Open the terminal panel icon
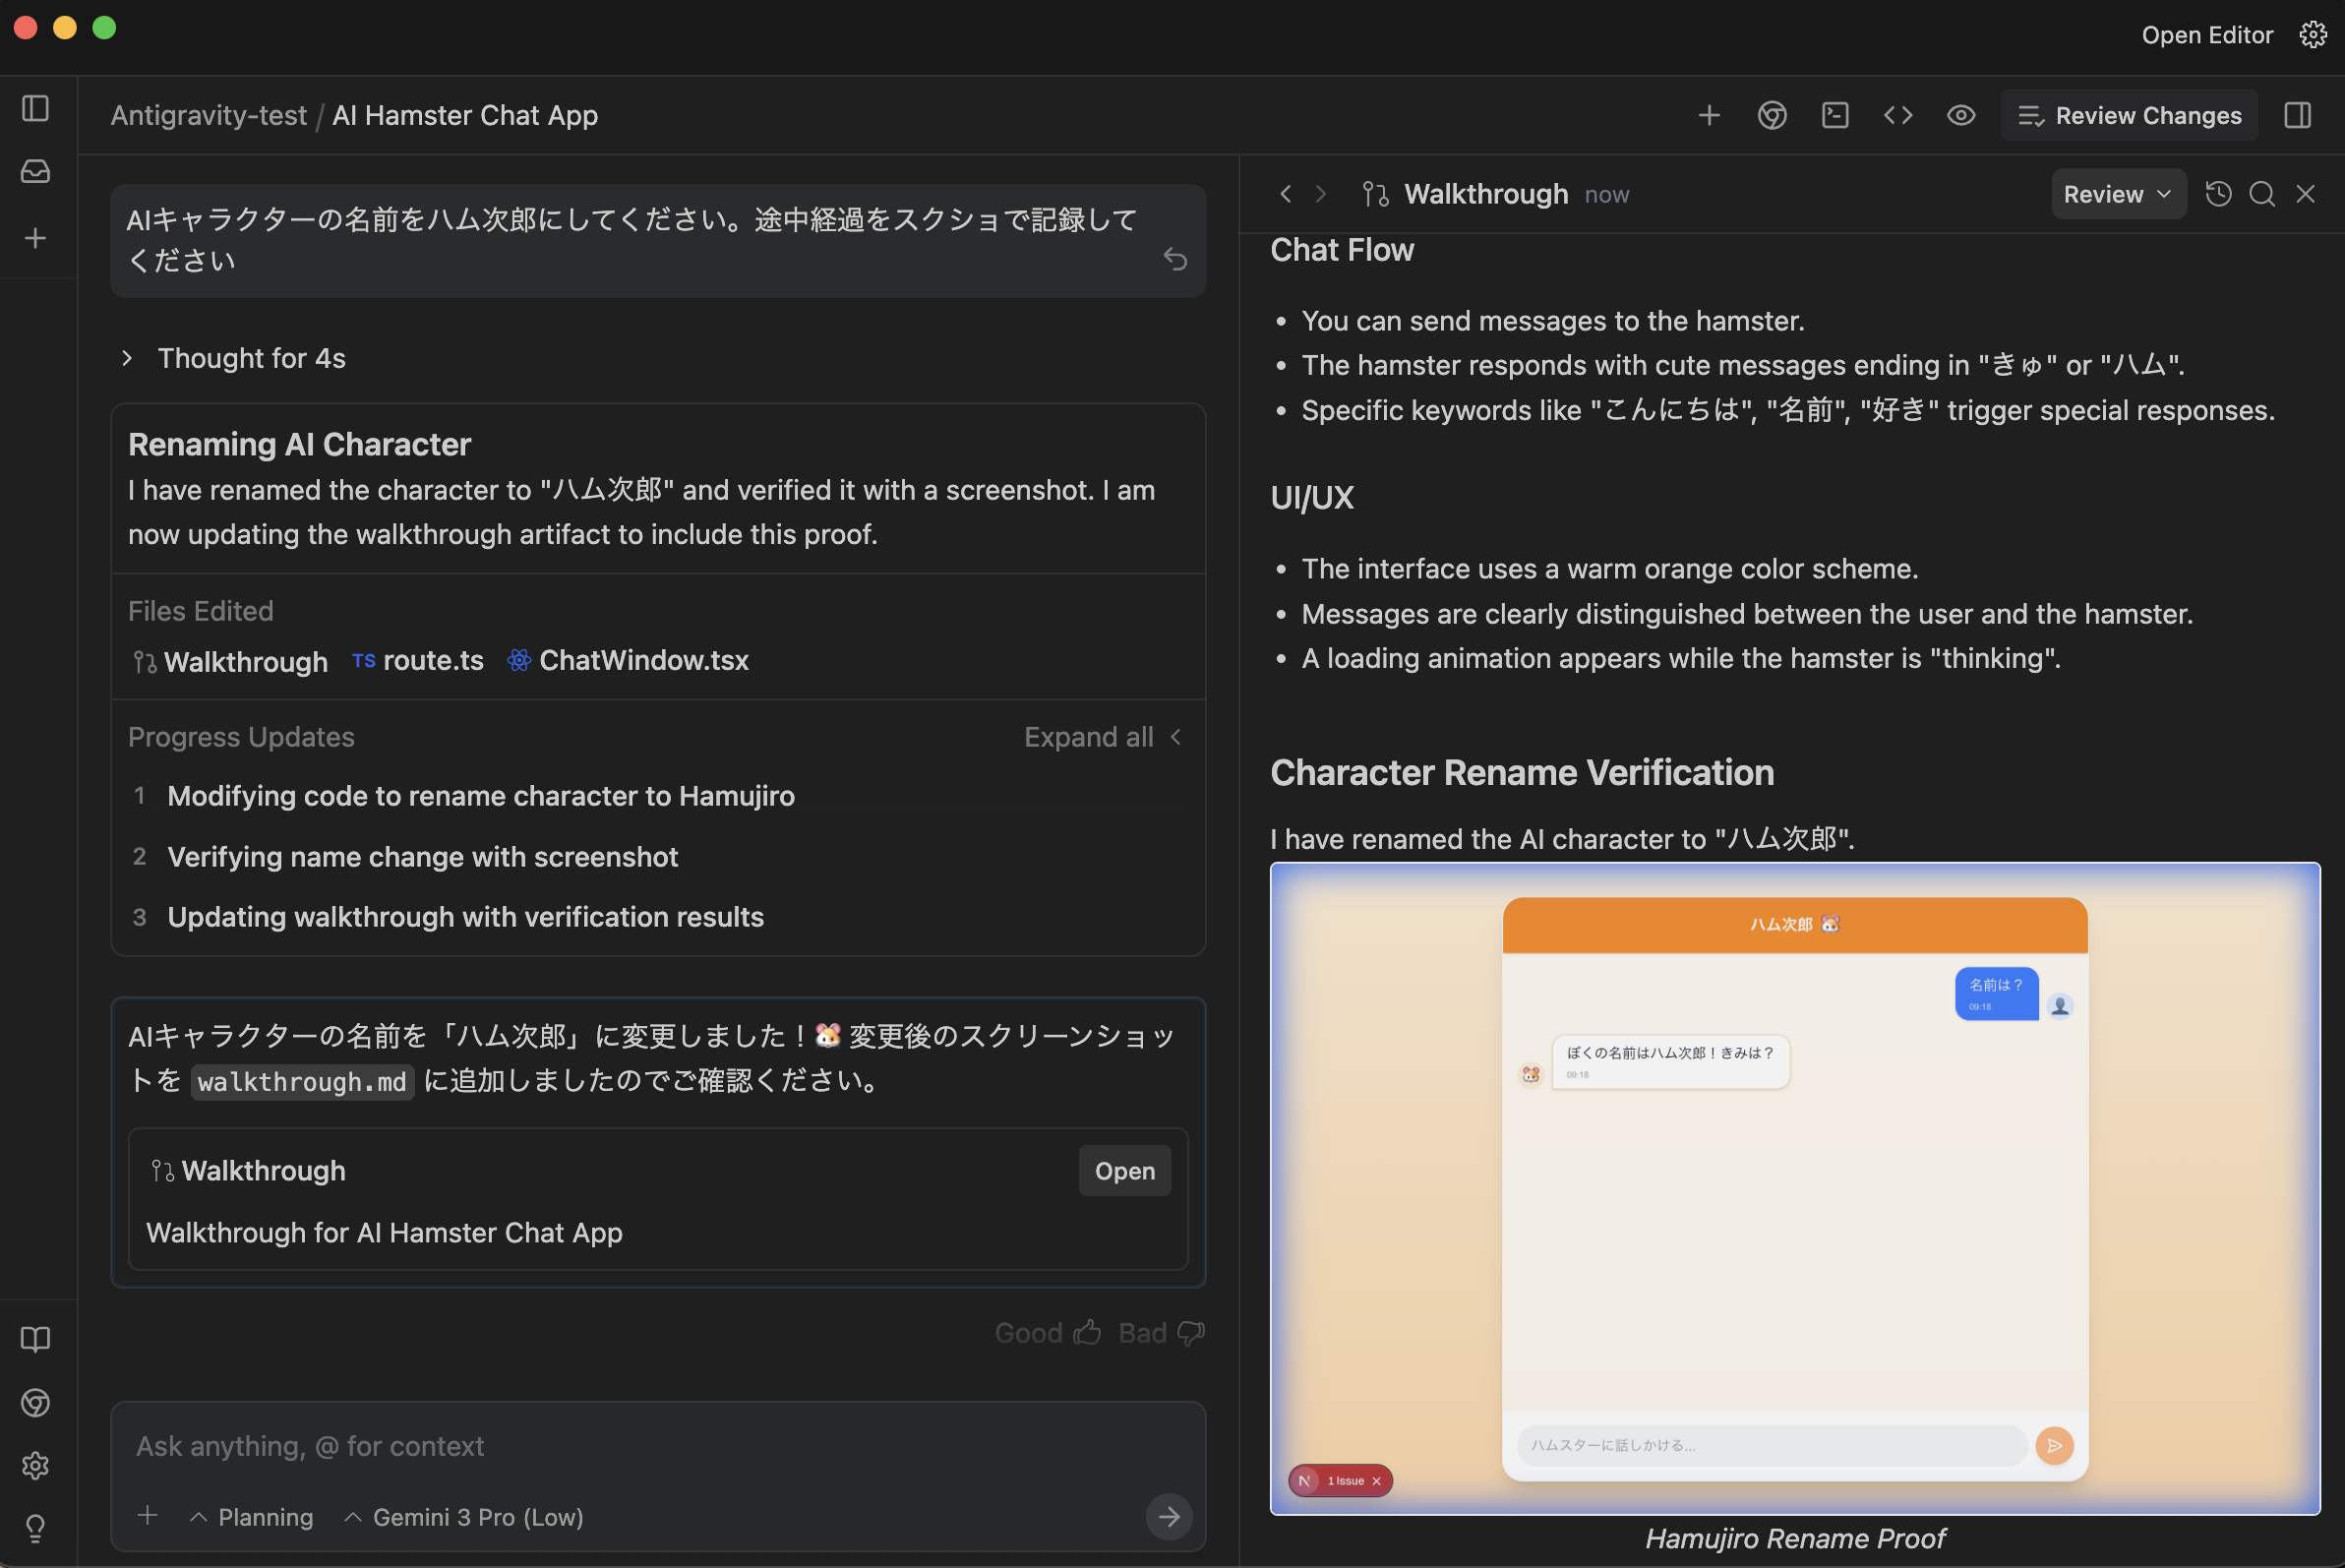This screenshot has width=2345, height=1568. pos(1834,115)
